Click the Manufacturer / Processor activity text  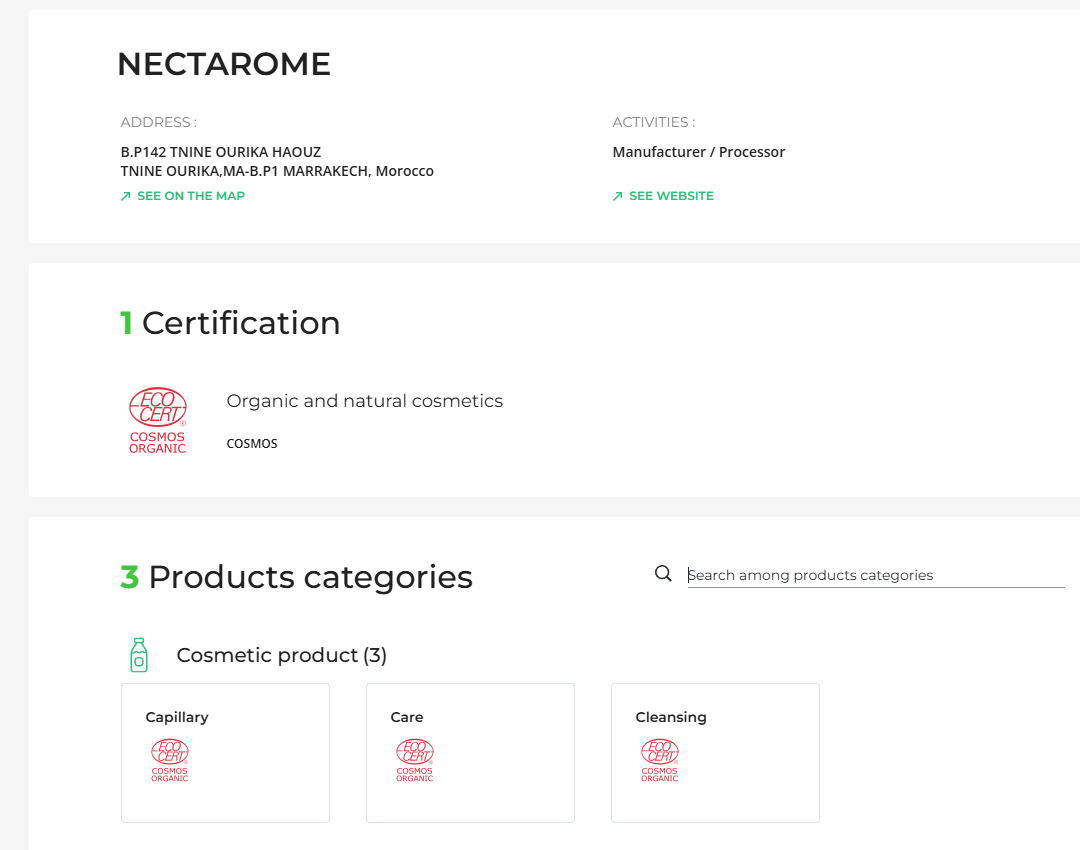699,152
